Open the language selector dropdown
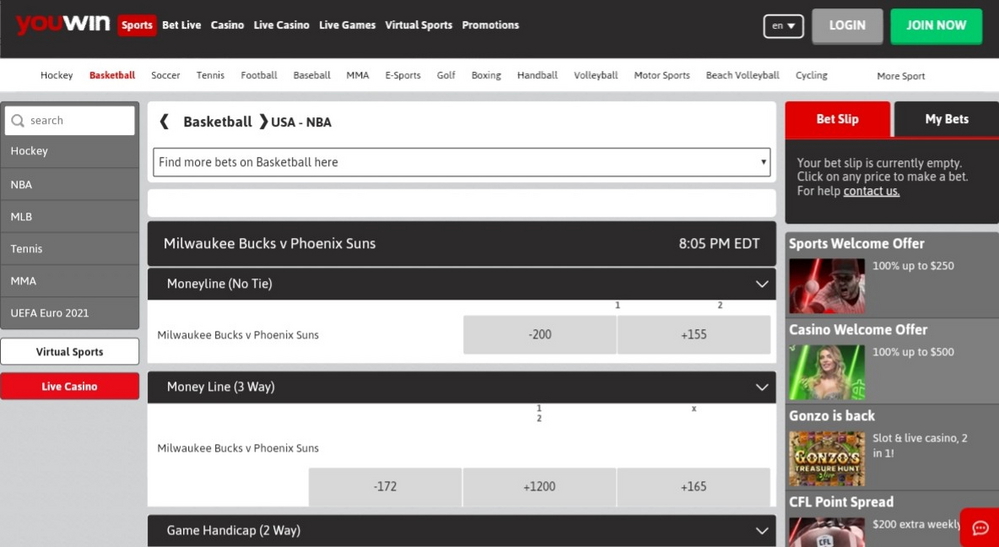The width and height of the screenshot is (999, 547). pos(783,26)
